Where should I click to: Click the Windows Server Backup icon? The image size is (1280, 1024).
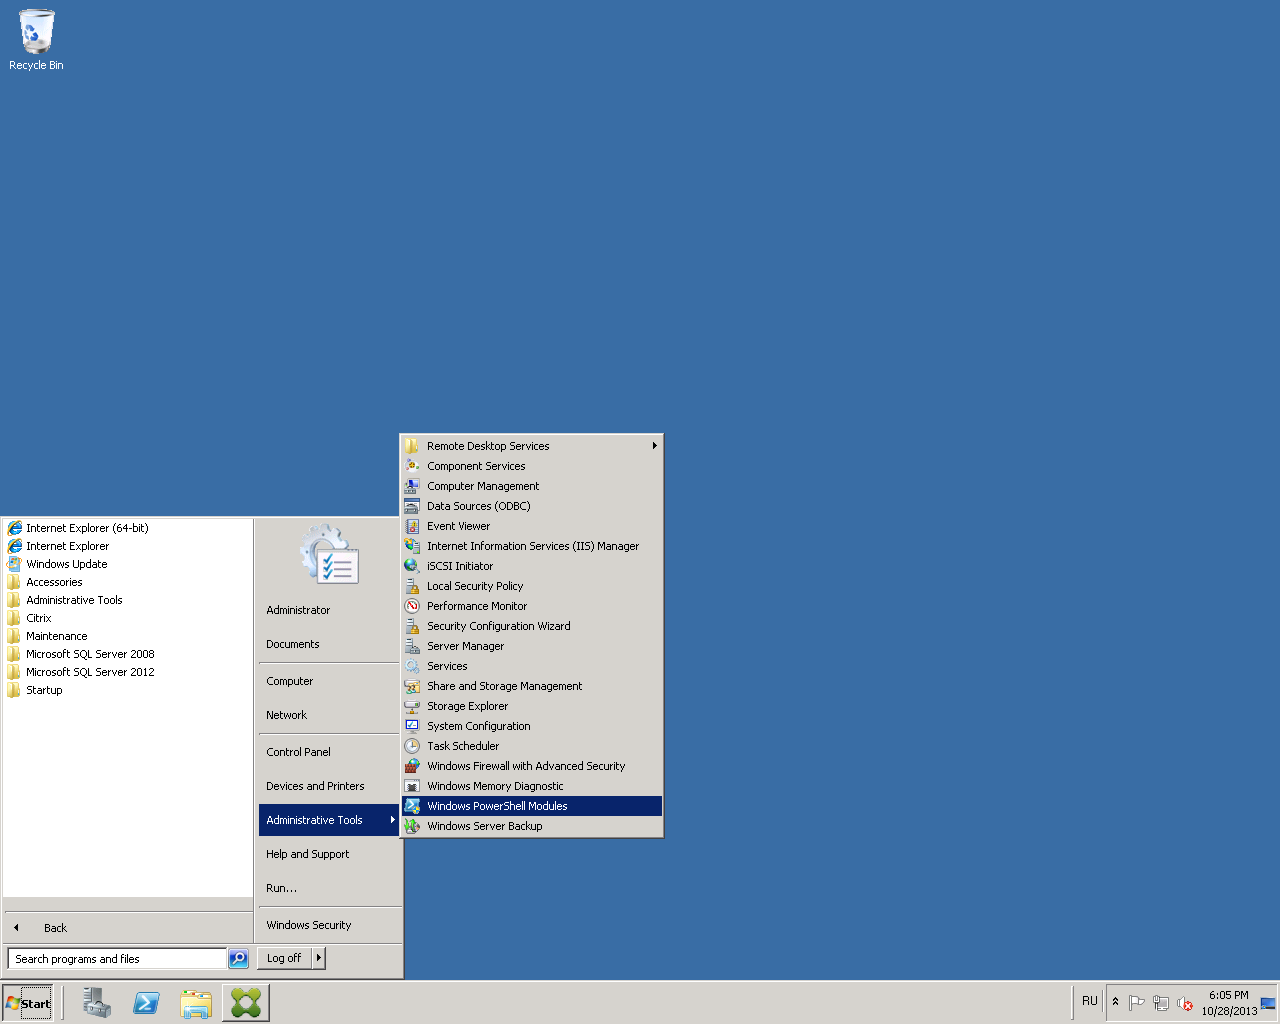pyautogui.click(x=412, y=826)
